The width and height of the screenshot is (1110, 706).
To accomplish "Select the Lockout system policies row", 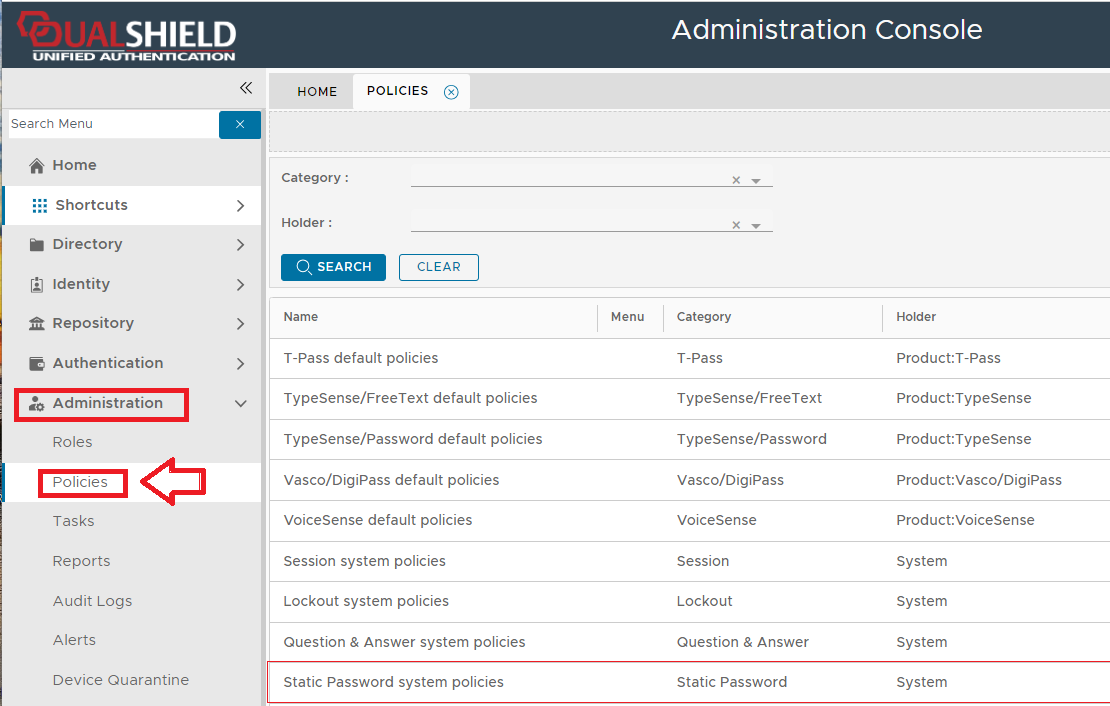I will click(x=366, y=601).
